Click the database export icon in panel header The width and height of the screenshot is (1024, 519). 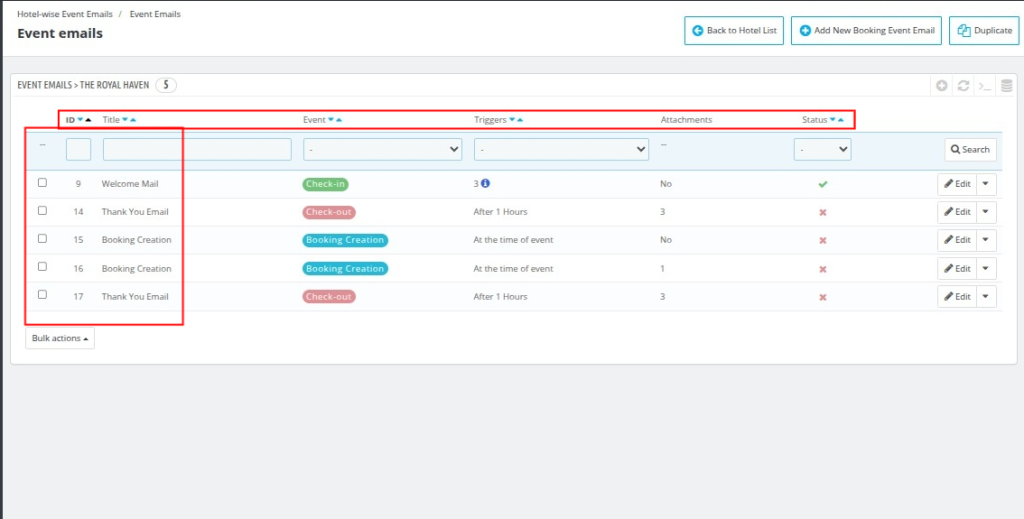(x=1006, y=86)
